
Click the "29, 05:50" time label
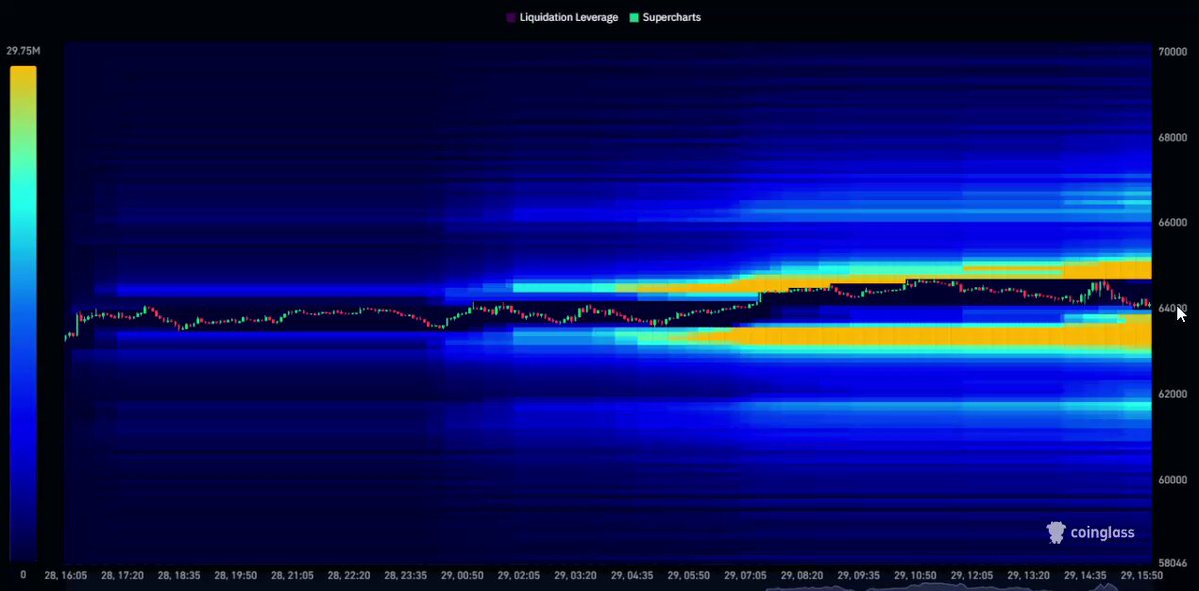[689, 575]
